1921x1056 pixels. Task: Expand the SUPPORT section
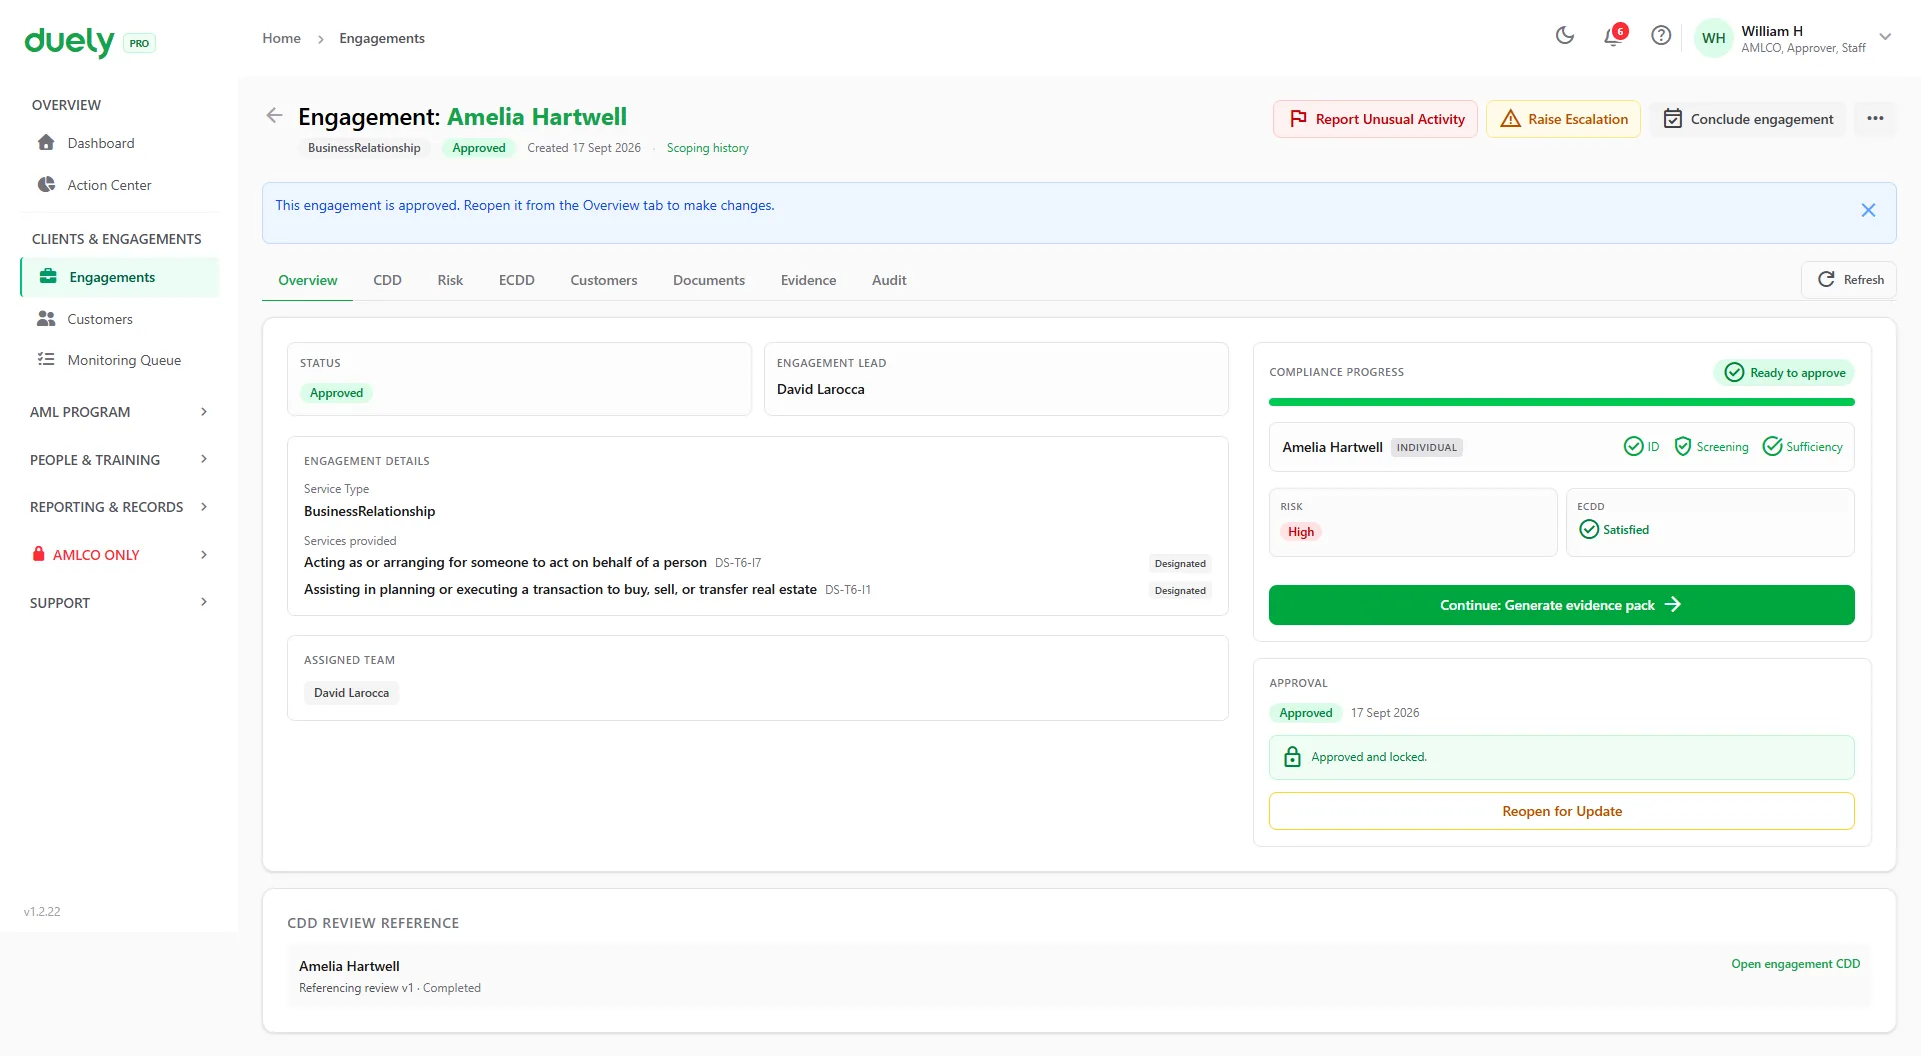point(120,603)
